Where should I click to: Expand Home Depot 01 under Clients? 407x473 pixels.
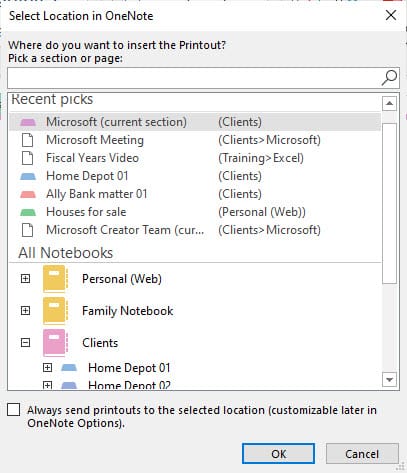pos(48,368)
